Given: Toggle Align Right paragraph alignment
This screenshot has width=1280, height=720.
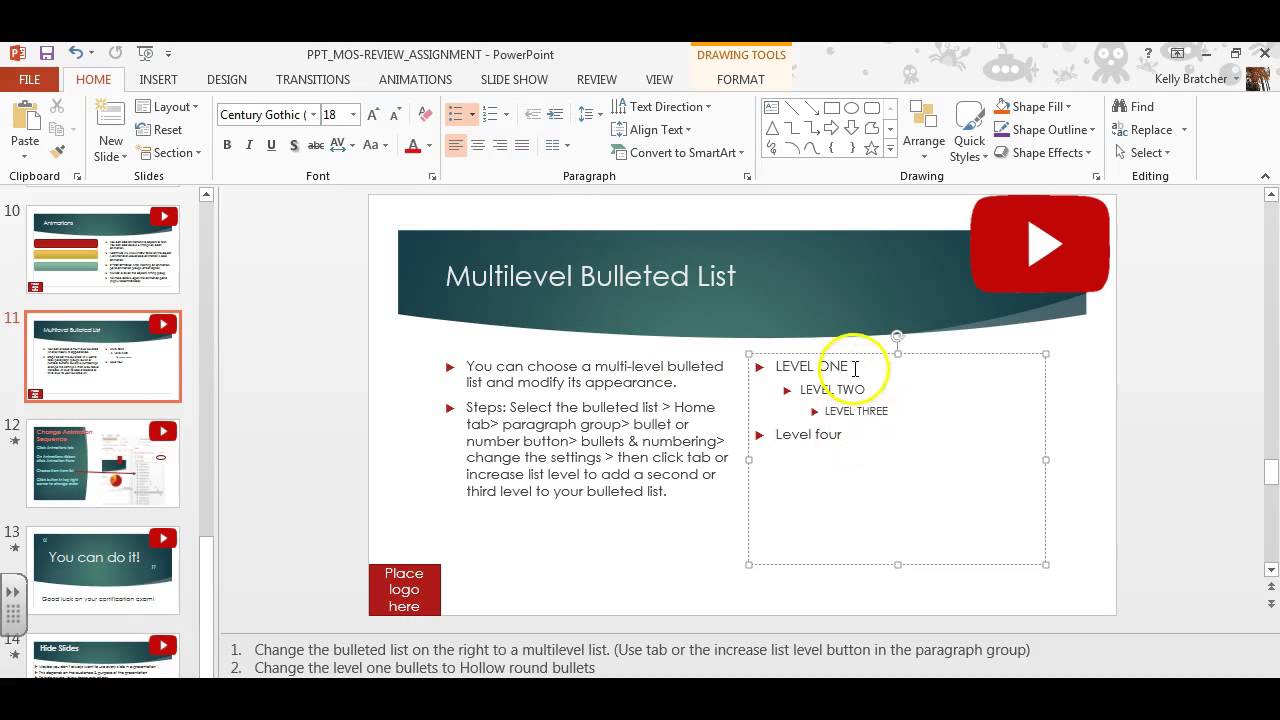Looking at the screenshot, I should (500, 145).
